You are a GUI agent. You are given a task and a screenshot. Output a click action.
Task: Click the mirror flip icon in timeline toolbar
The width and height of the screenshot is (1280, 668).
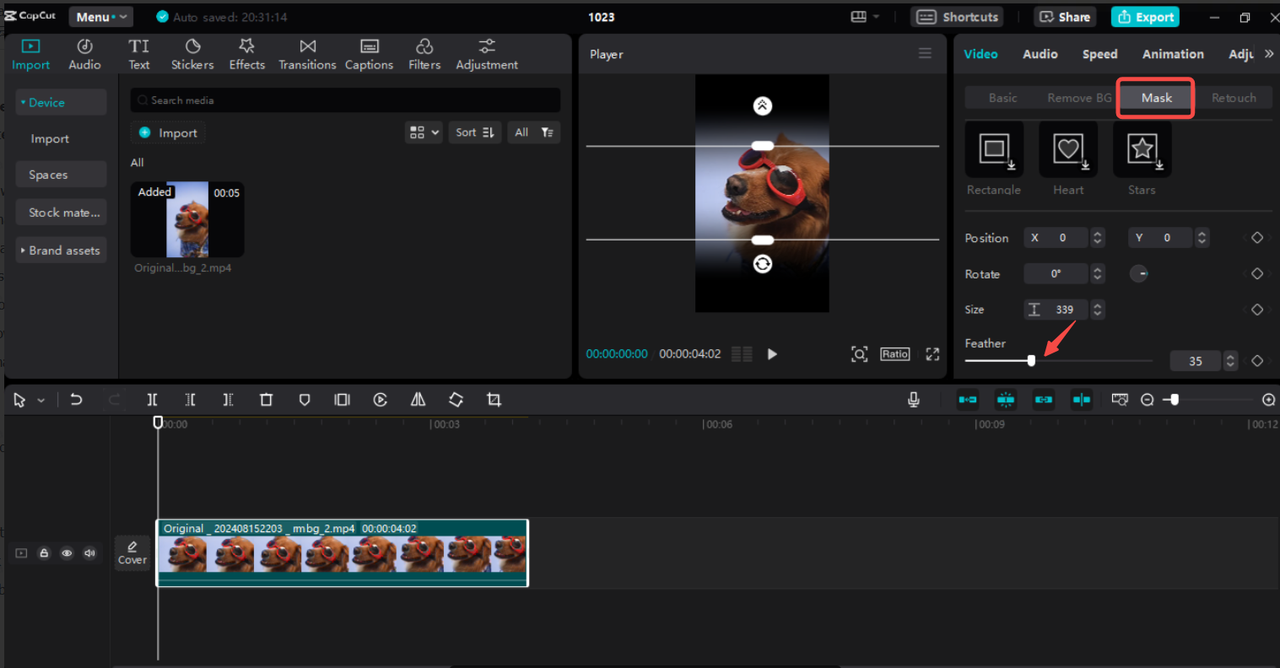[418, 400]
